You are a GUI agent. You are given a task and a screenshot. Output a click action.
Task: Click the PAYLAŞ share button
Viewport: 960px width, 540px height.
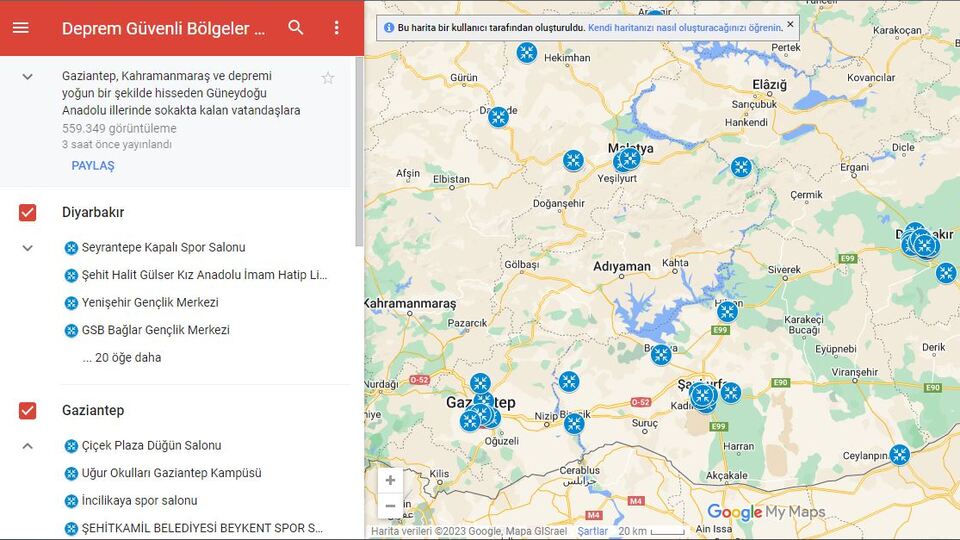coord(93,165)
